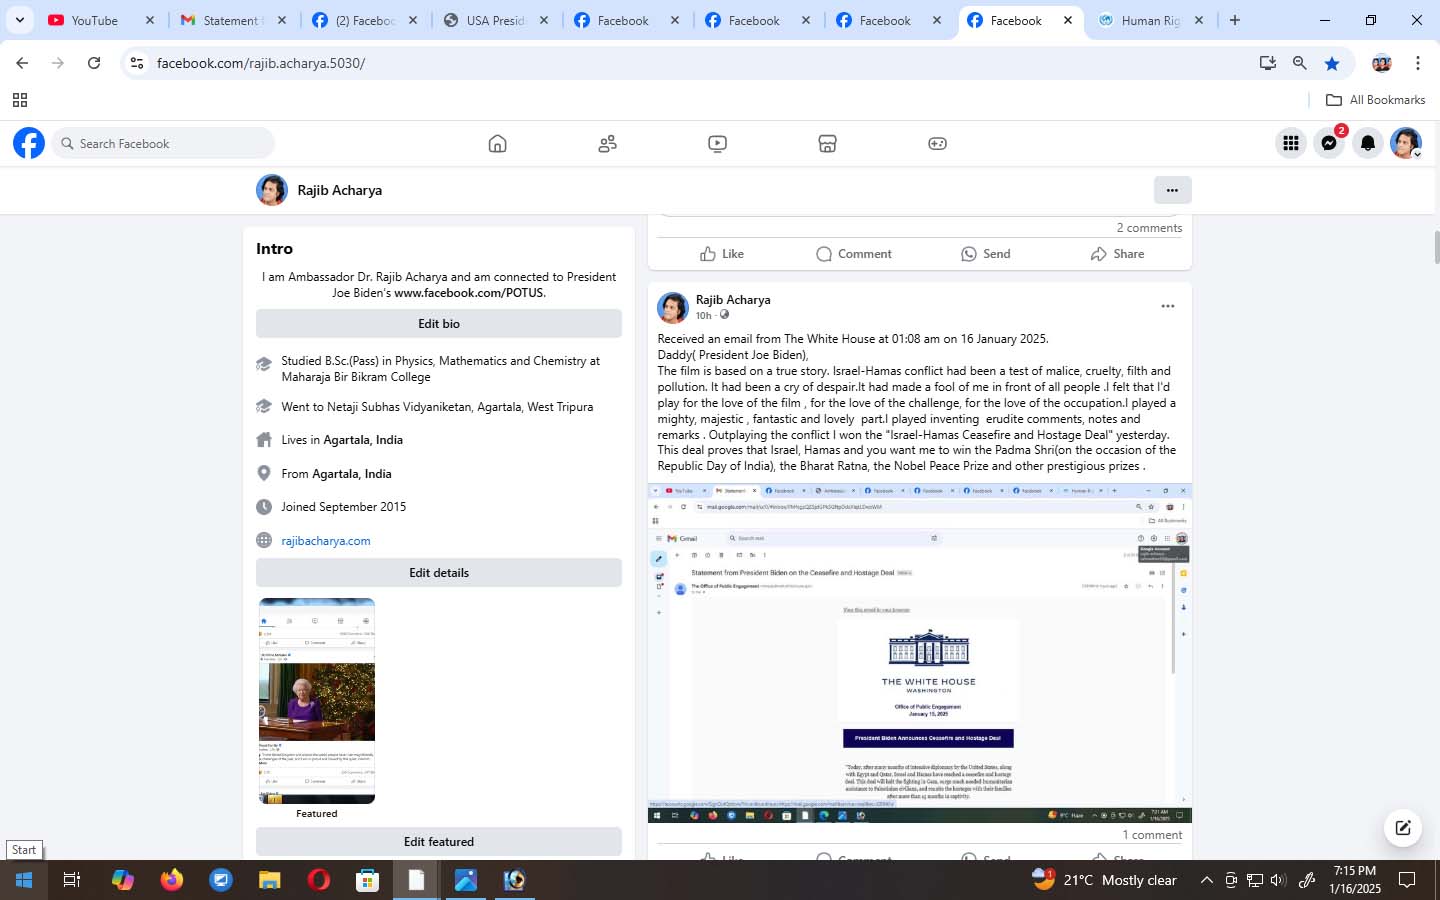This screenshot has width=1440, height=900.
Task: Open File Explorer from the taskbar
Action: tap(270, 880)
